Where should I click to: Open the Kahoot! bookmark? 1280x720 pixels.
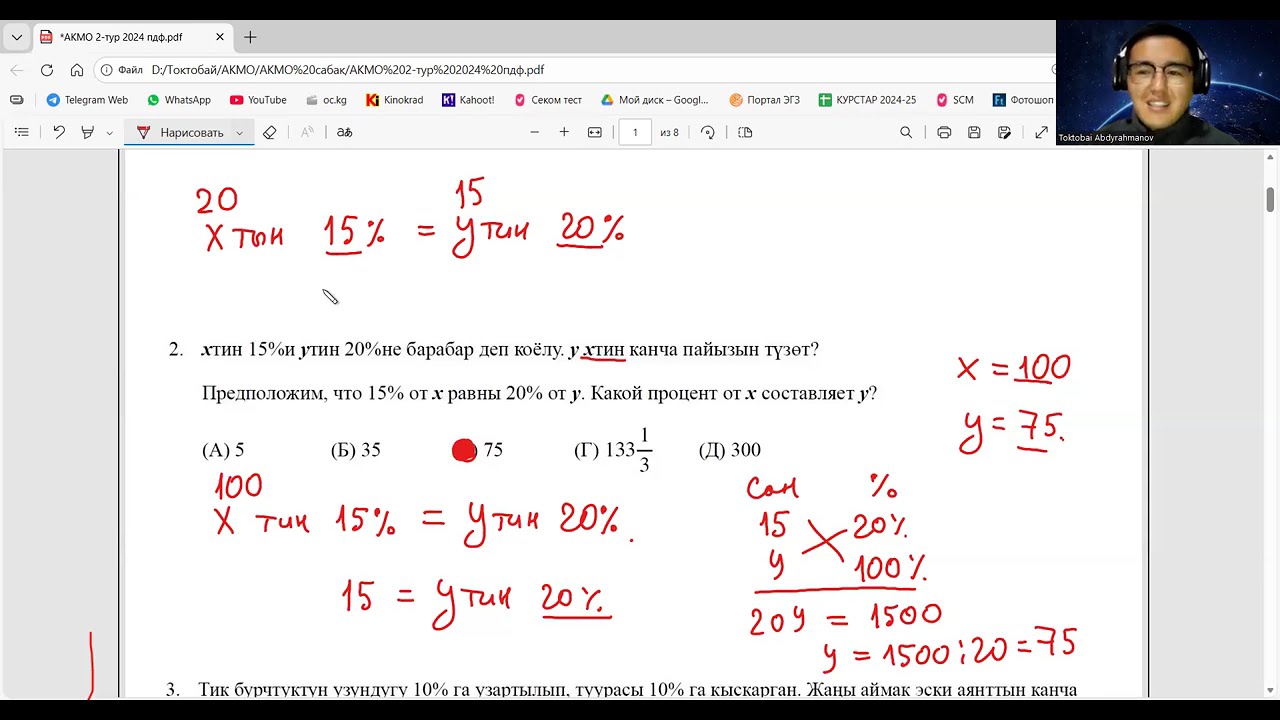[468, 100]
